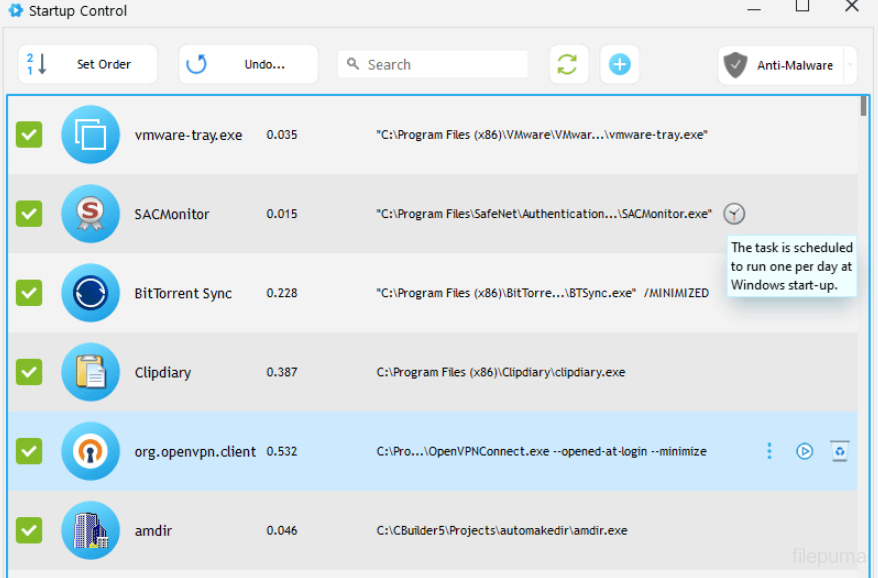
Task: Click the 0.035 startup time value
Action: tap(282, 135)
